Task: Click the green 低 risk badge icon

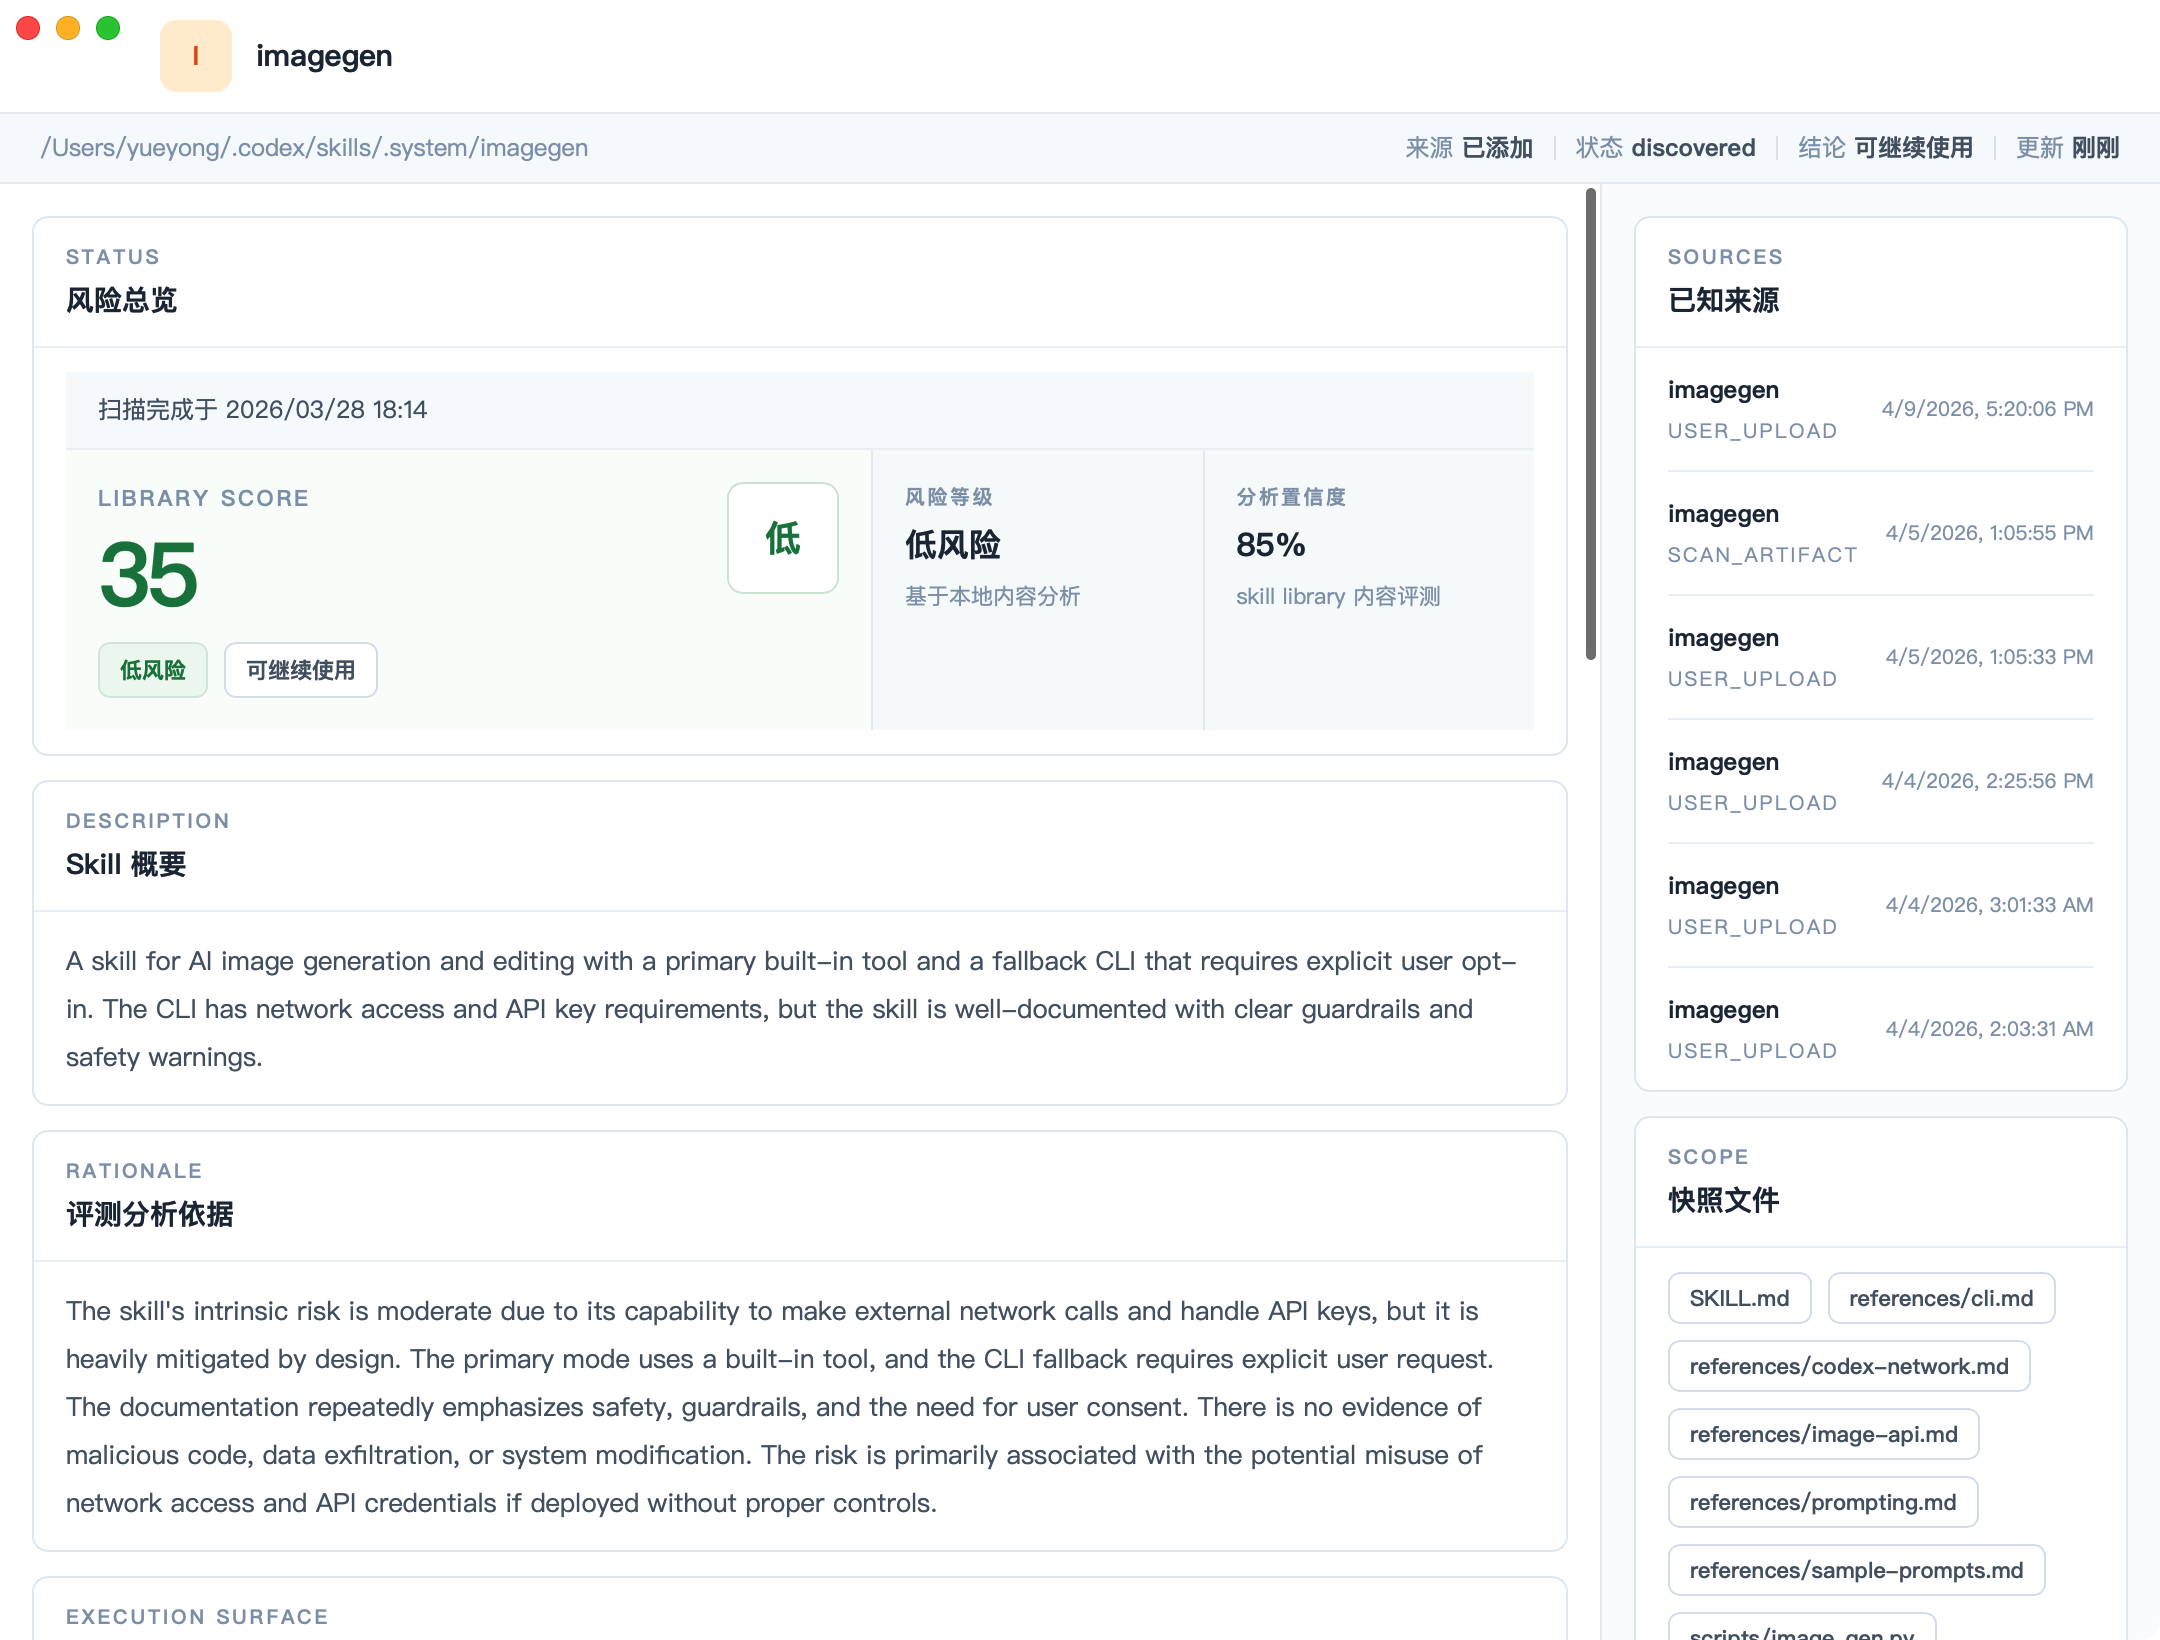Action: pyautogui.click(x=782, y=538)
